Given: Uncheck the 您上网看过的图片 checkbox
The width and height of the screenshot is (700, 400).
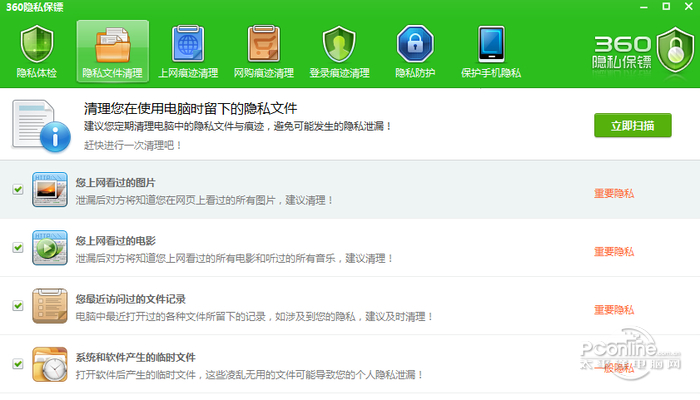Looking at the screenshot, I should (18, 189).
